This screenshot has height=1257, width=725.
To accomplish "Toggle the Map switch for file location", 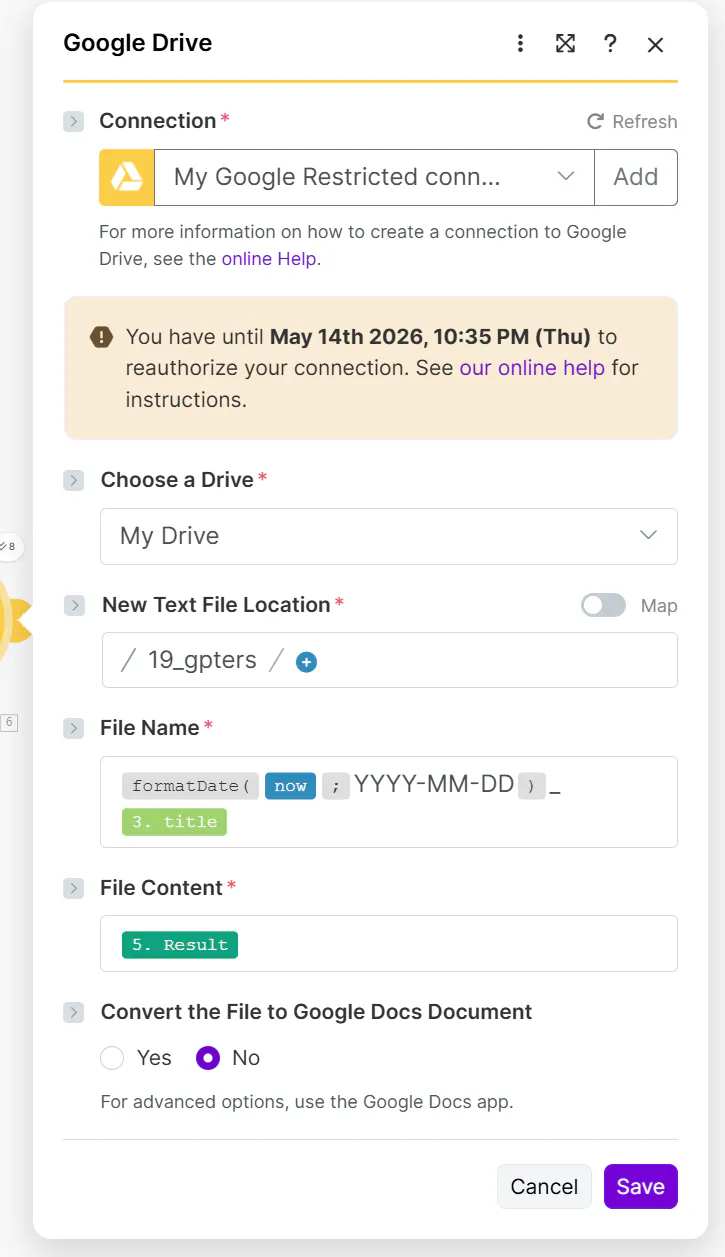I will 603,605.
